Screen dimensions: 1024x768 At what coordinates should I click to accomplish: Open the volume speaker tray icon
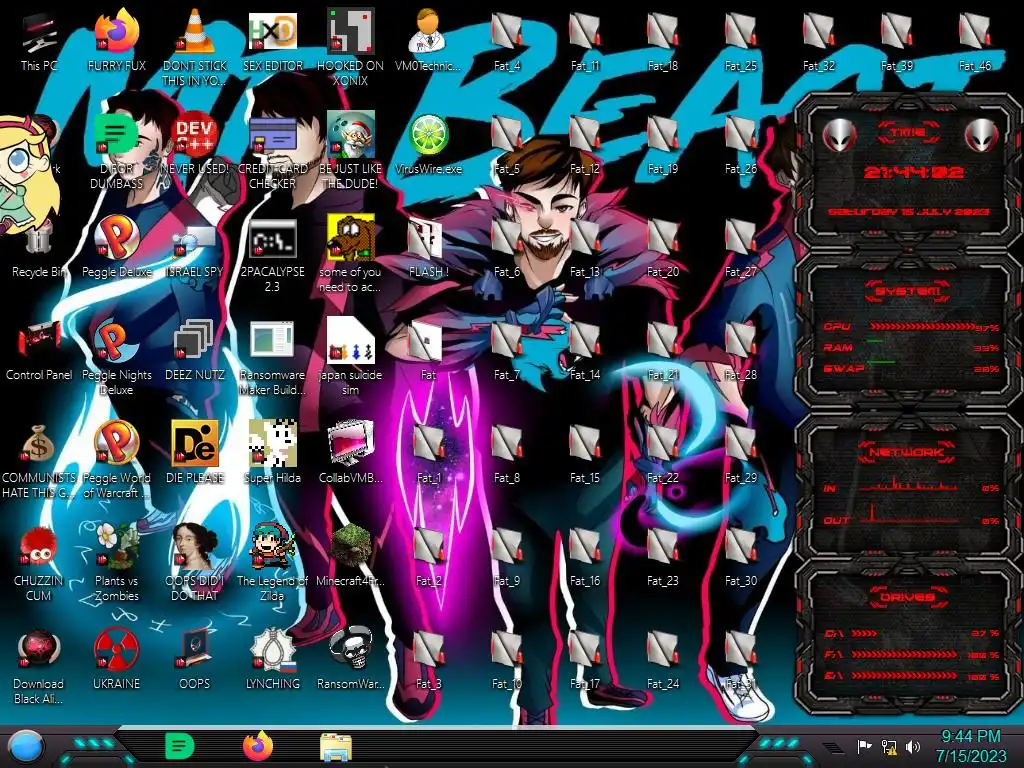click(913, 746)
